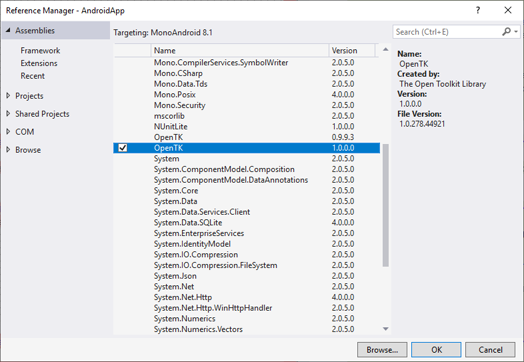Screen dimensions: 524x362
Task: Close the Reference Manager dialog
Action: coord(508,10)
